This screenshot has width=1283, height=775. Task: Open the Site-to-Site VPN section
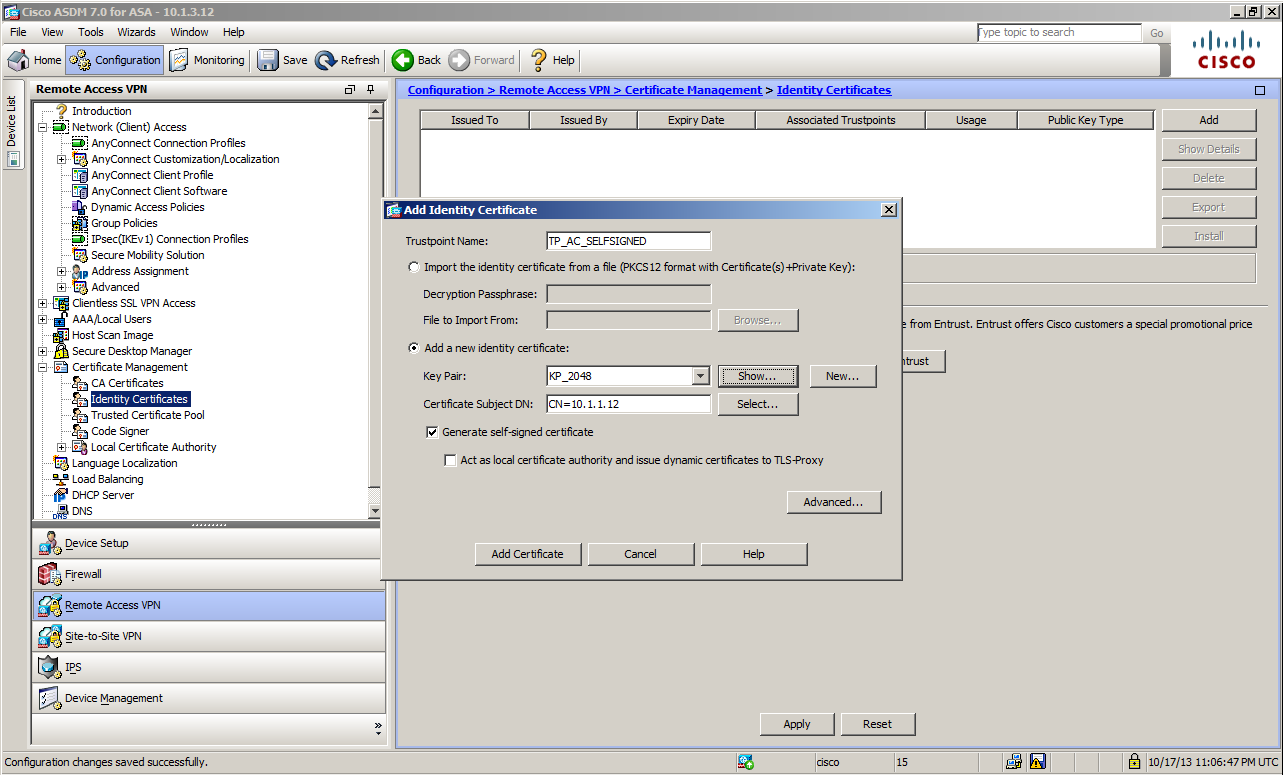click(208, 637)
